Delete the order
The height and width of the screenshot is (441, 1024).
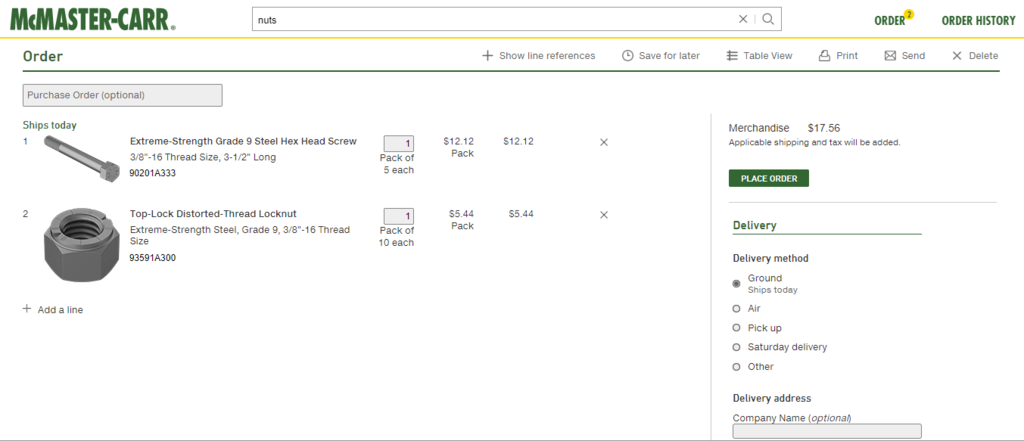point(975,56)
